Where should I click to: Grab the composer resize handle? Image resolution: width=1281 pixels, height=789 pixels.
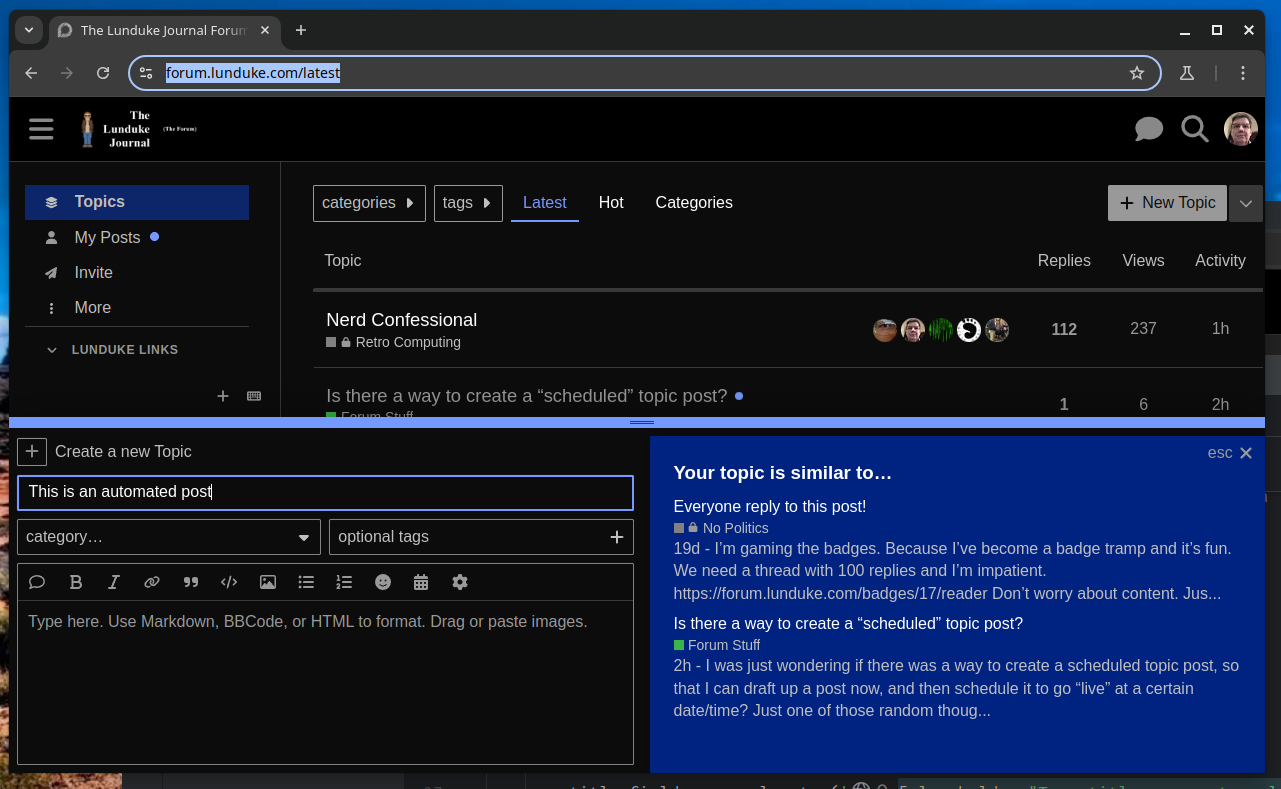tap(641, 423)
